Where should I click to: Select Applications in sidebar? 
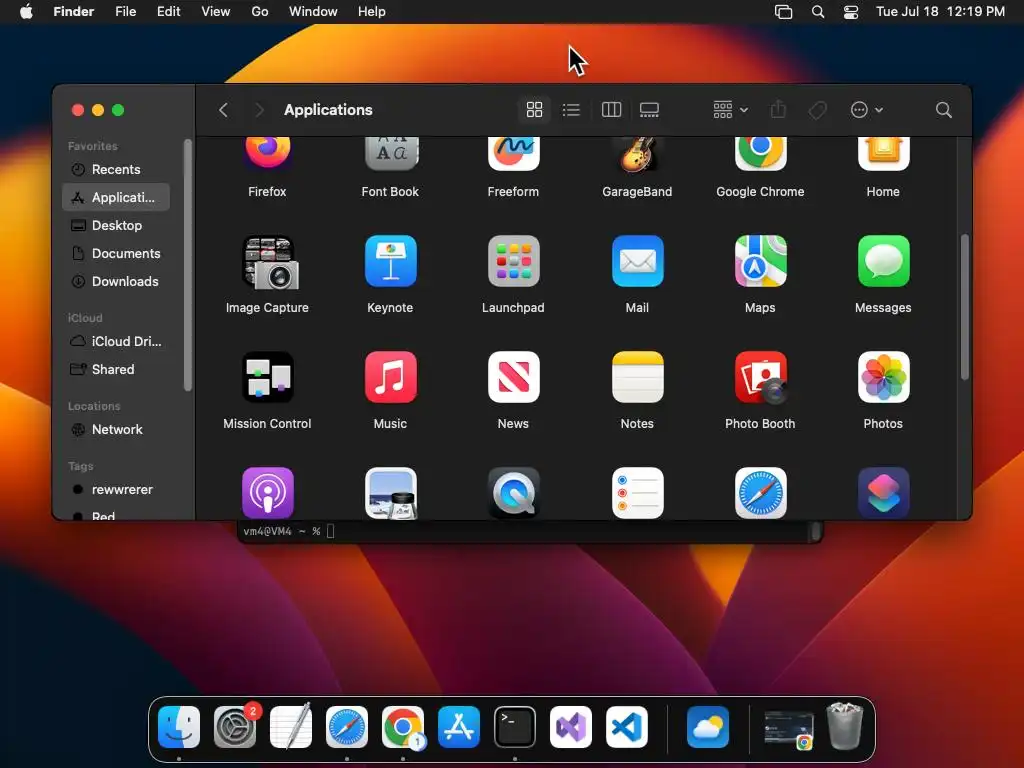click(116, 197)
